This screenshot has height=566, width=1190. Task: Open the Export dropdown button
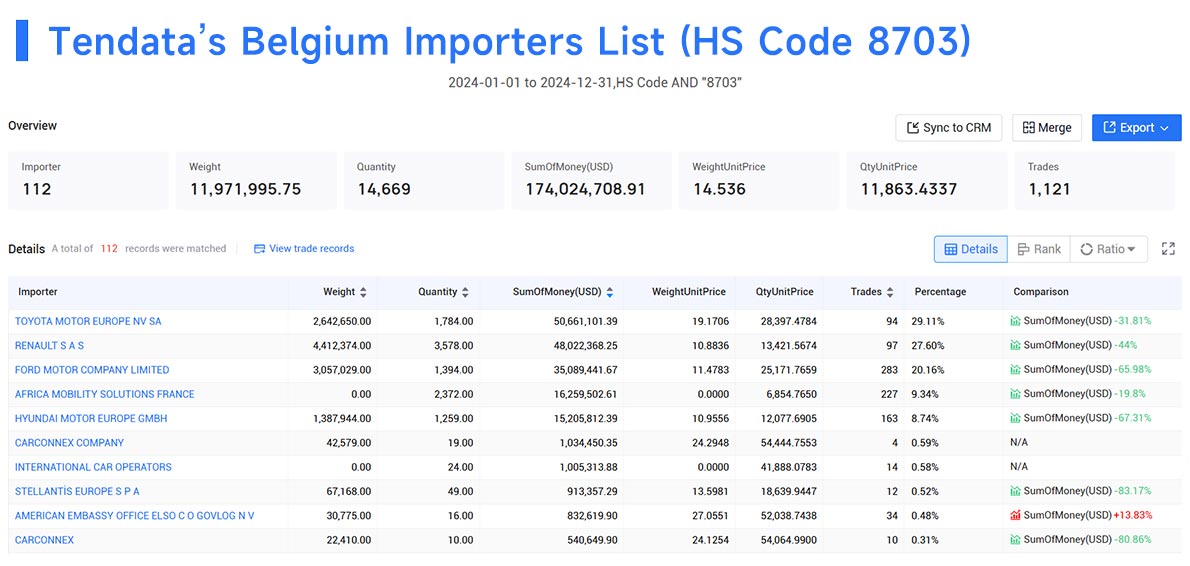pos(1136,127)
